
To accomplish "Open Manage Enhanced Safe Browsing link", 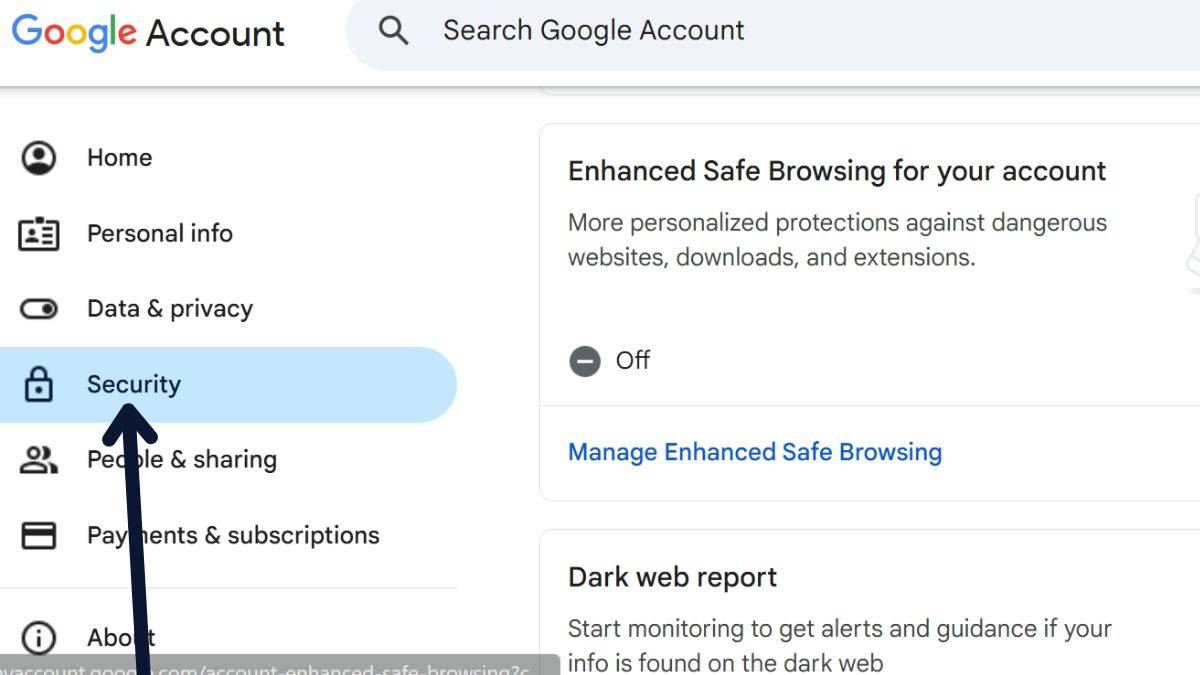I will coord(754,452).
